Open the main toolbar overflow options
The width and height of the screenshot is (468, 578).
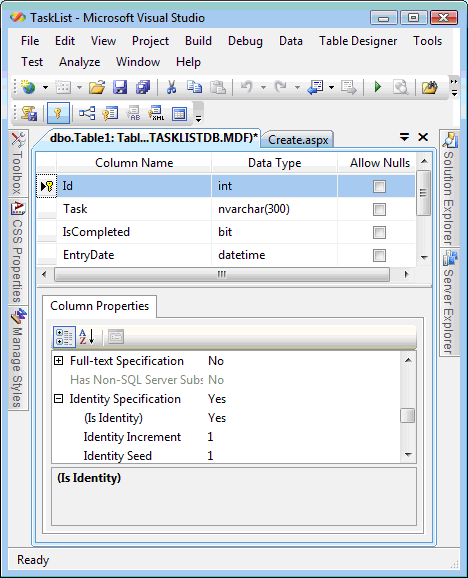click(454, 87)
